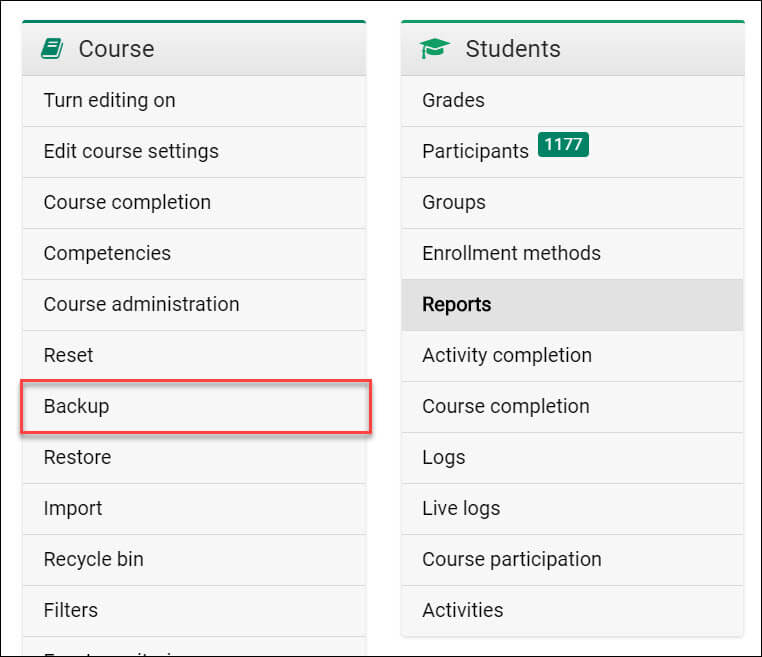Viewport: 762px width, 657px height.
Task: Click the green book Course icon
Action: point(52,49)
